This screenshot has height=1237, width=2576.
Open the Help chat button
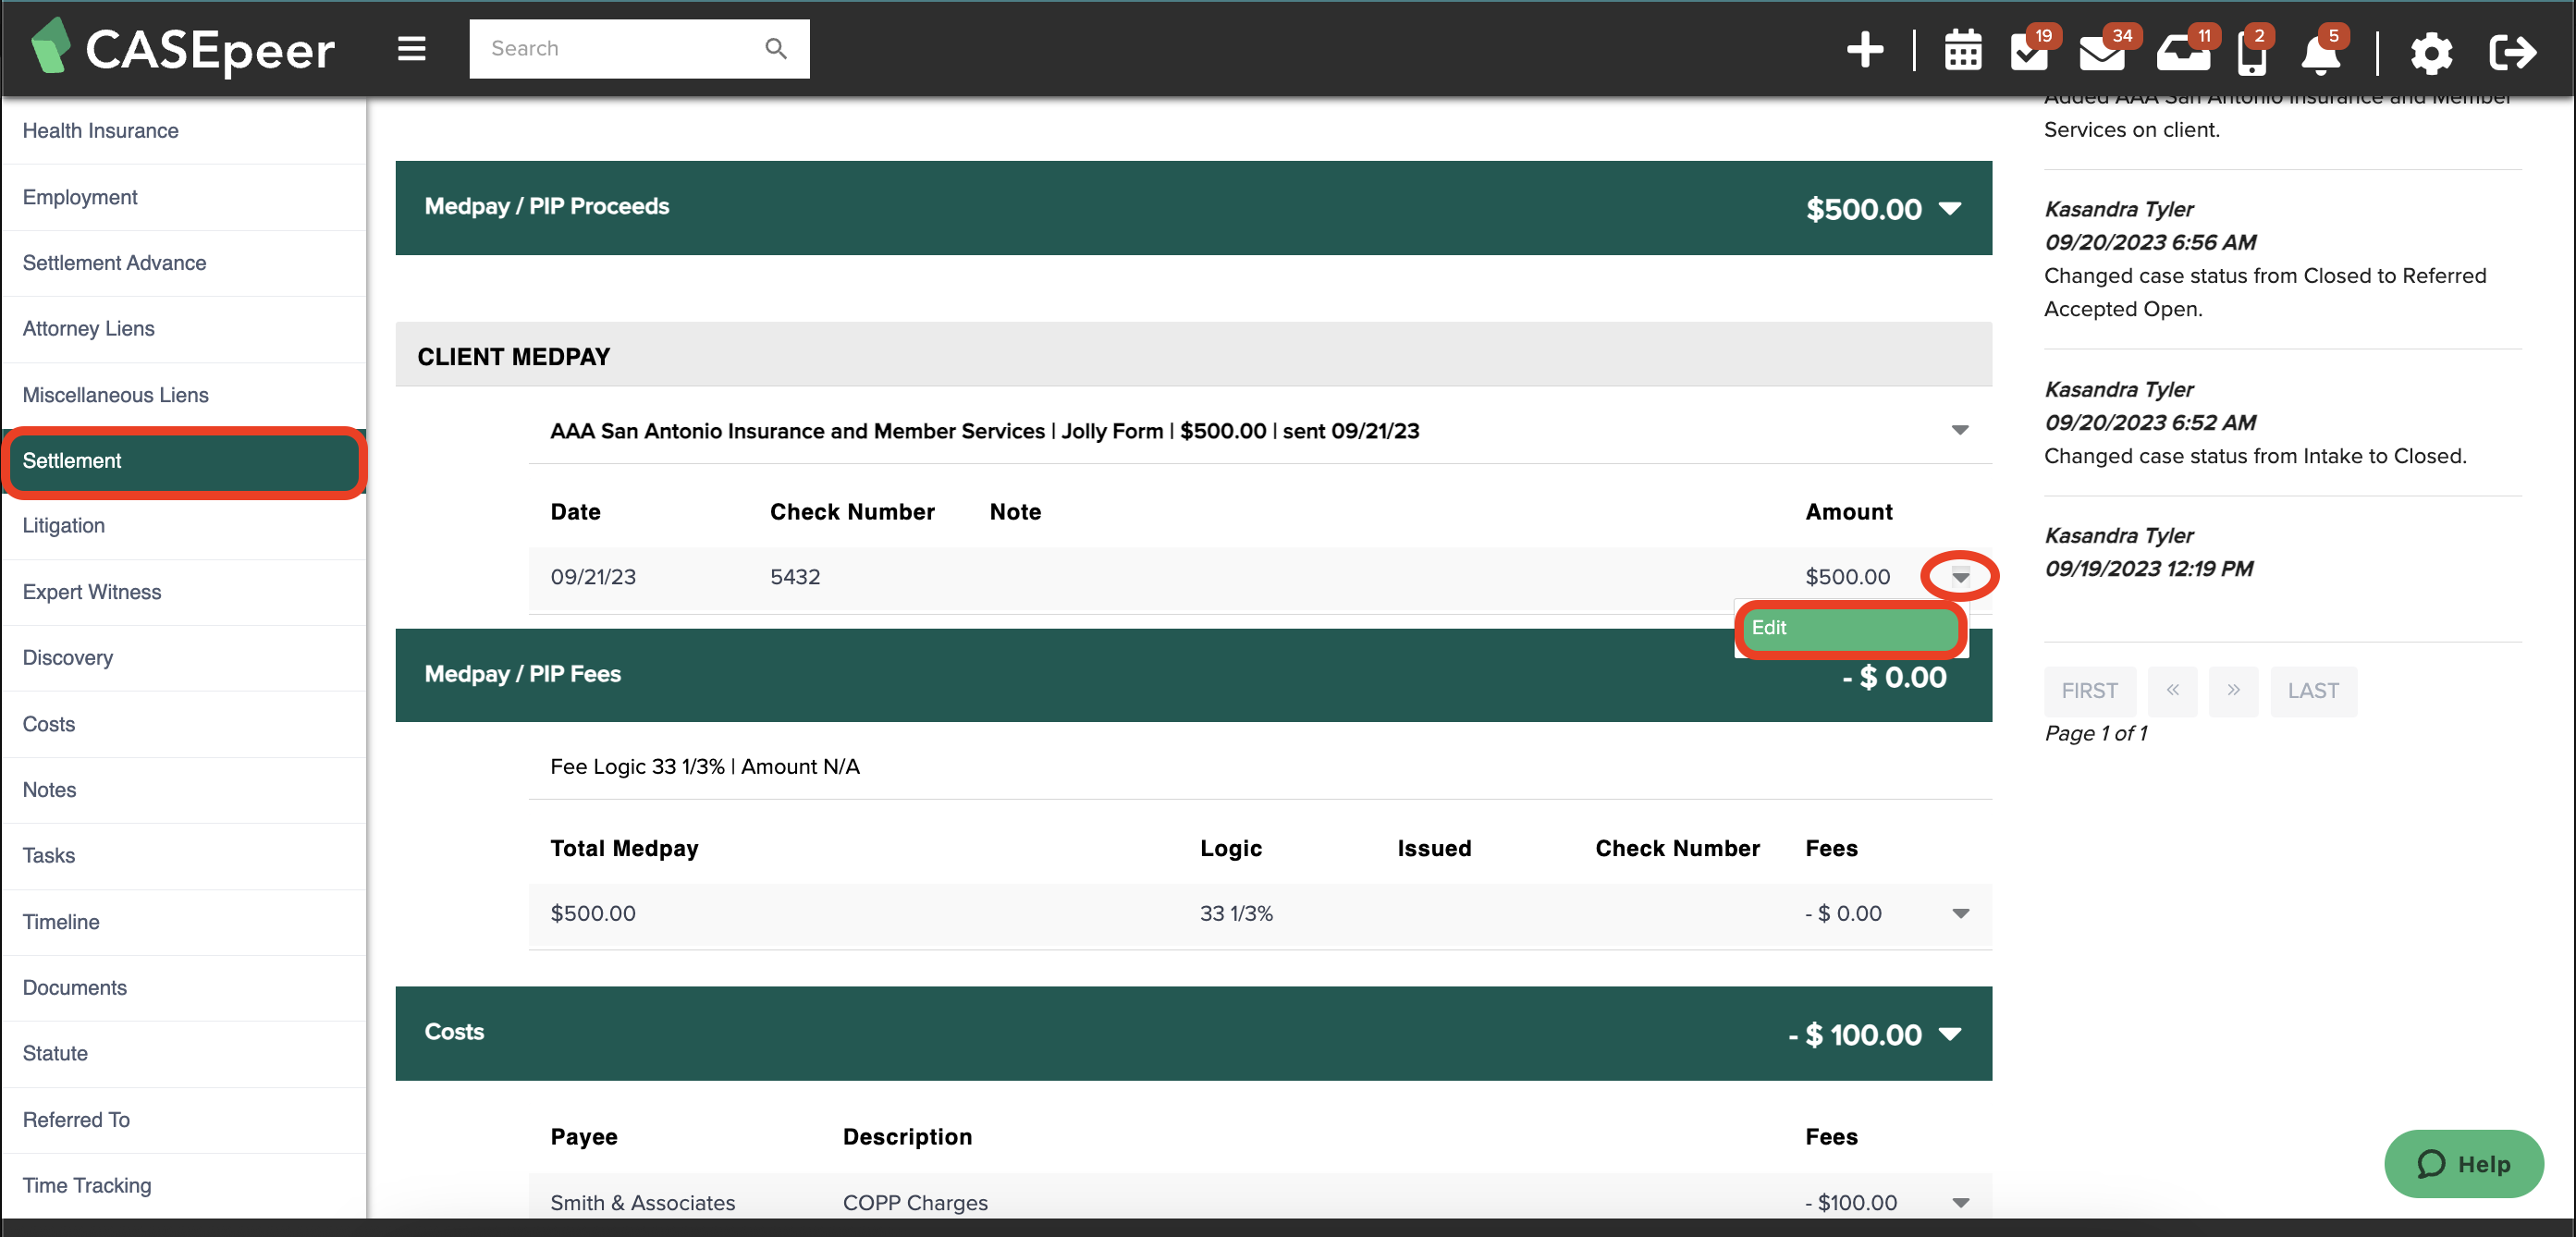tap(2463, 1164)
